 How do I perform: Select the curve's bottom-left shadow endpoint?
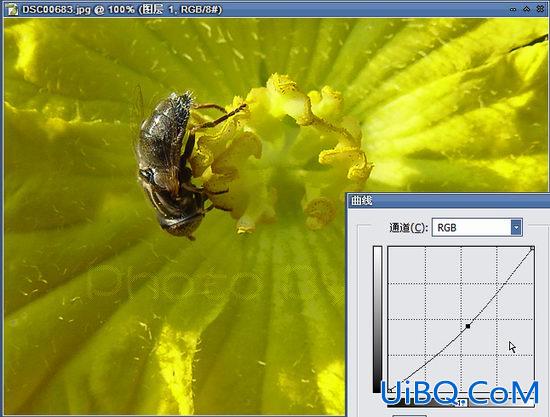pyautogui.click(x=390, y=390)
